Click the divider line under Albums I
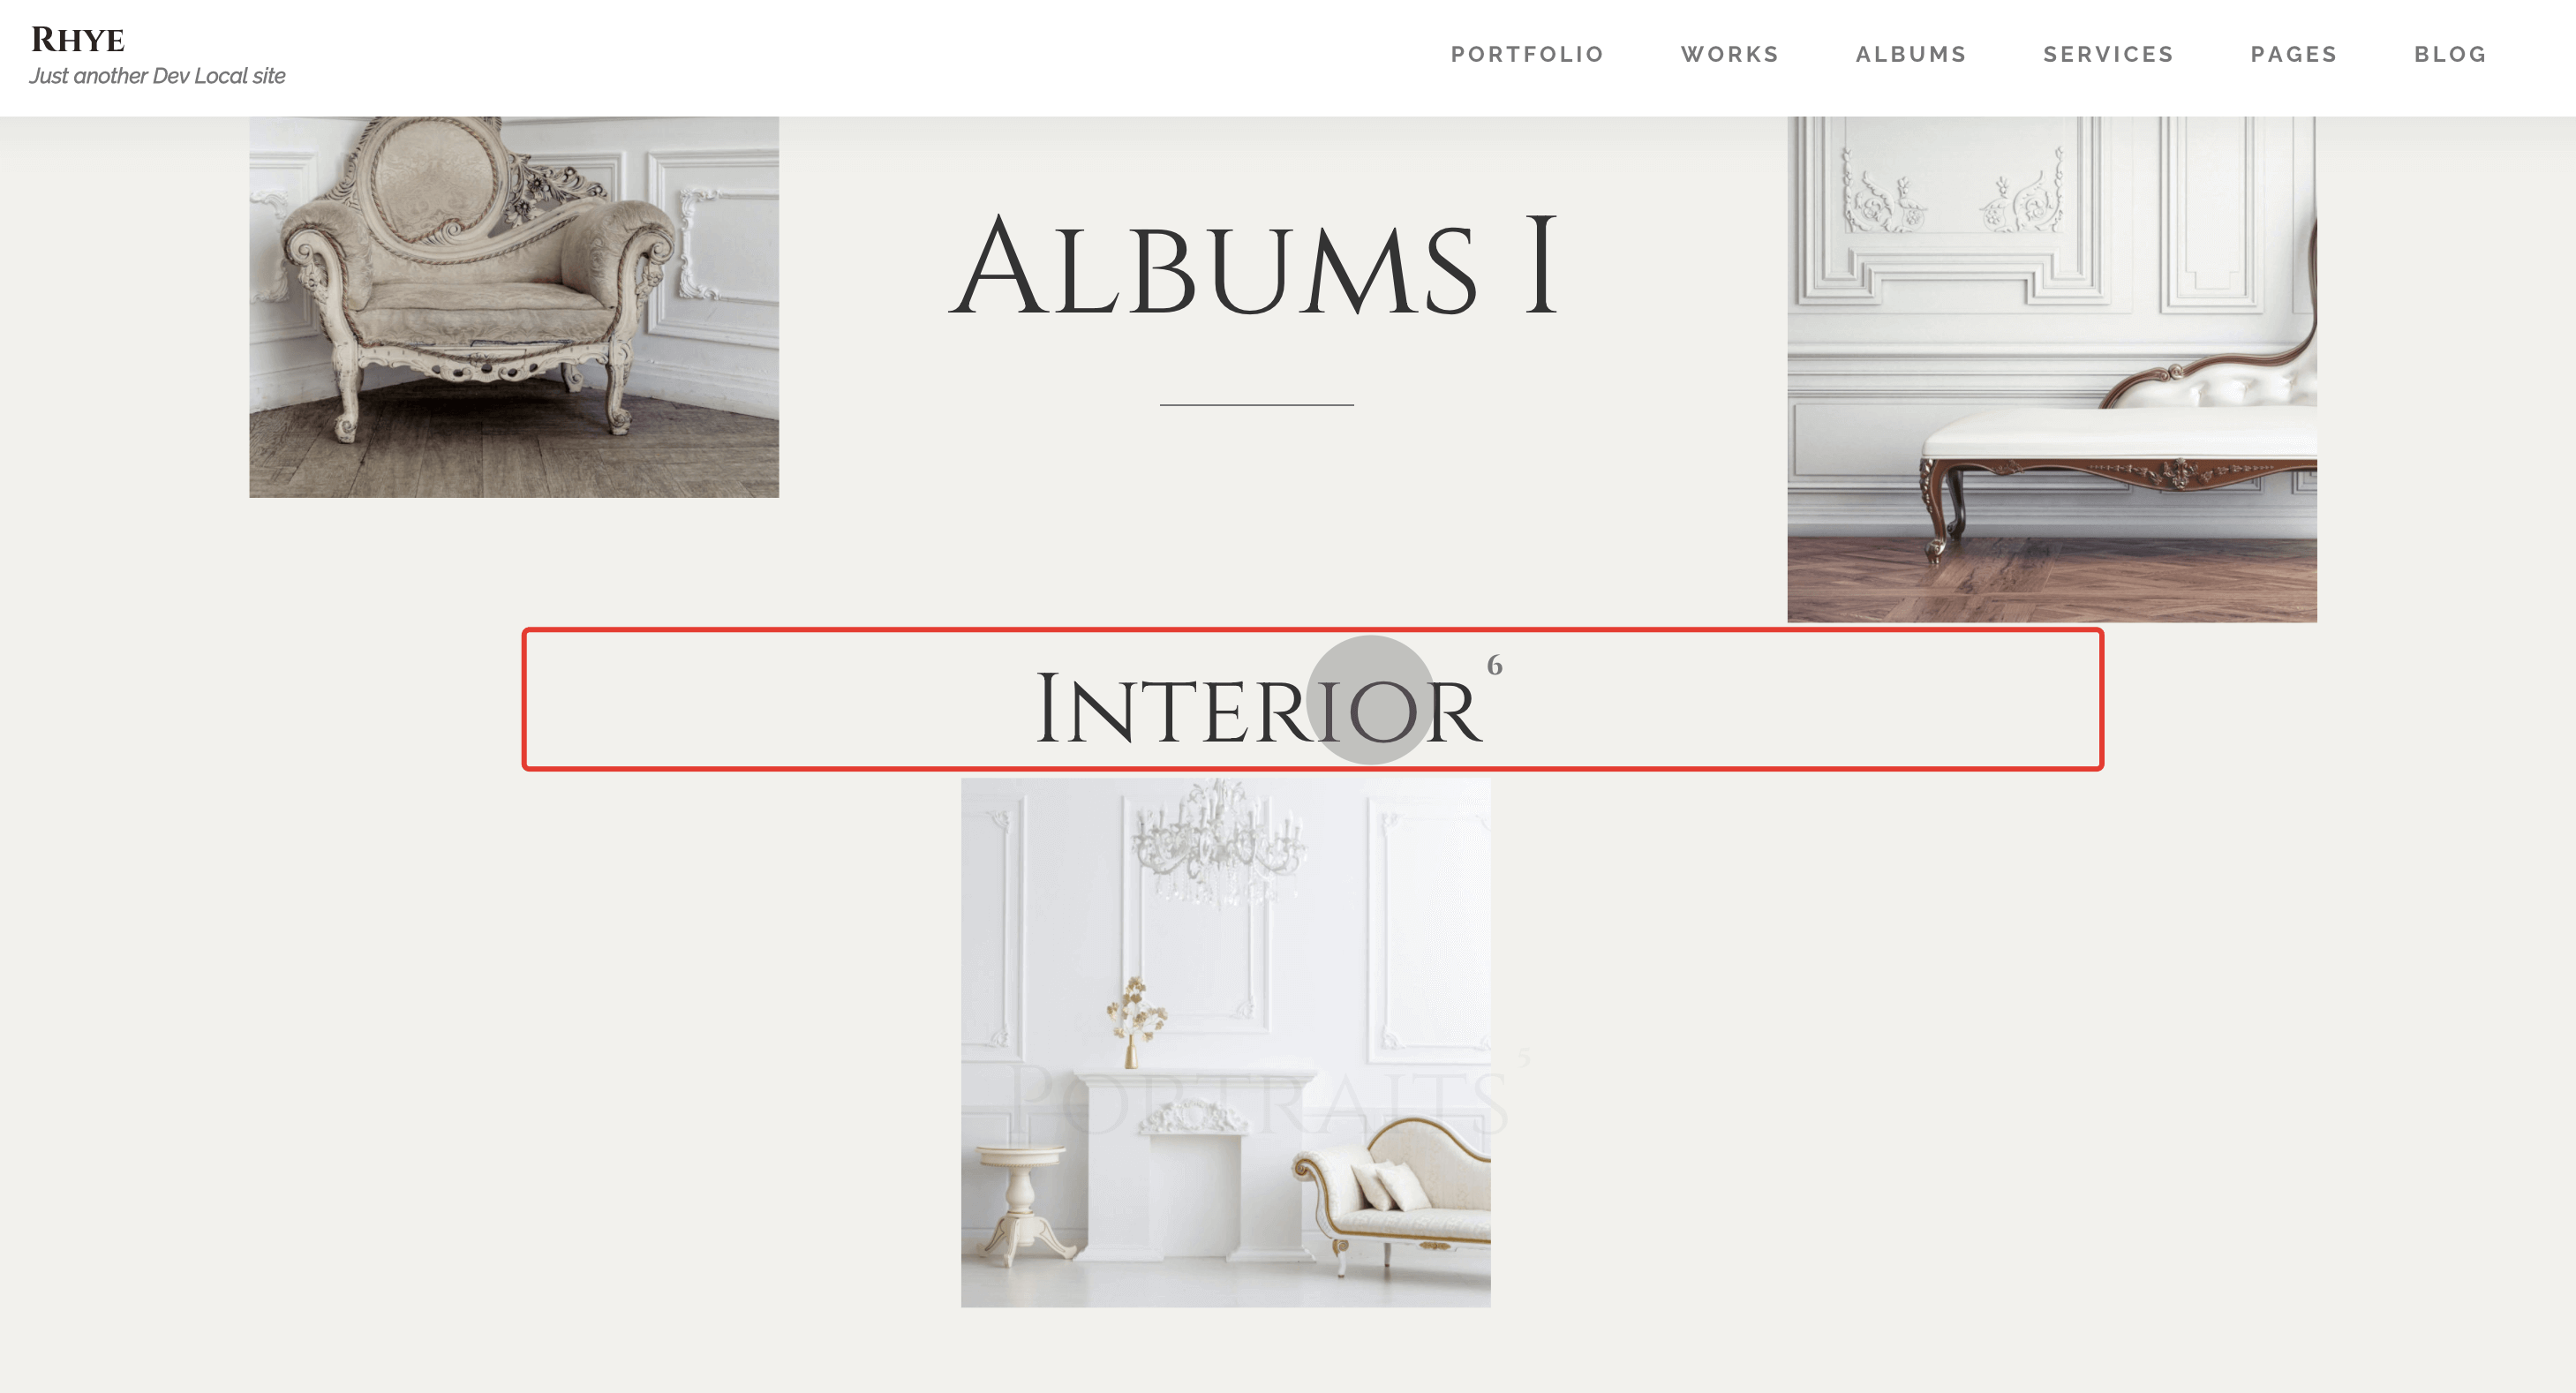Image resolution: width=2576 pixels, height=1393 pixels. click(1257, 404)
